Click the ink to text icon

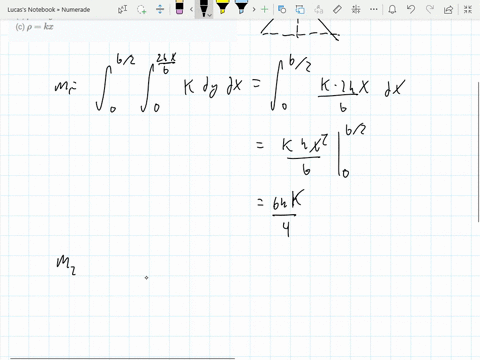(319, 9)
